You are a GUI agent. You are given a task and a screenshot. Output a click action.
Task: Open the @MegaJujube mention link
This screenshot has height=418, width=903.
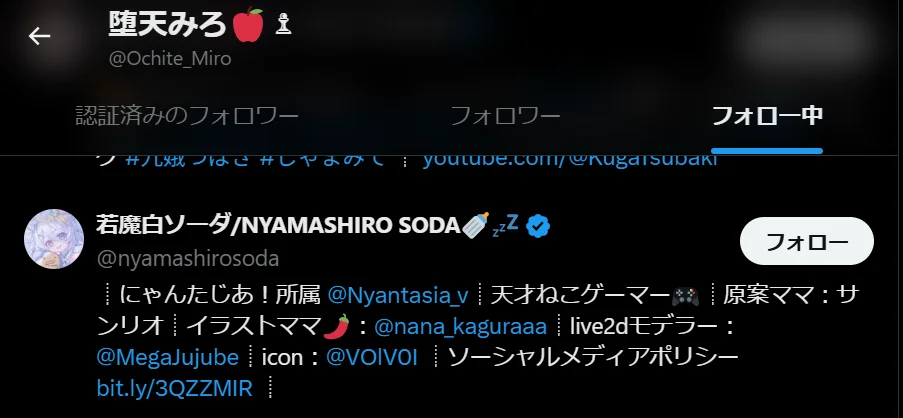coord(168,358)
